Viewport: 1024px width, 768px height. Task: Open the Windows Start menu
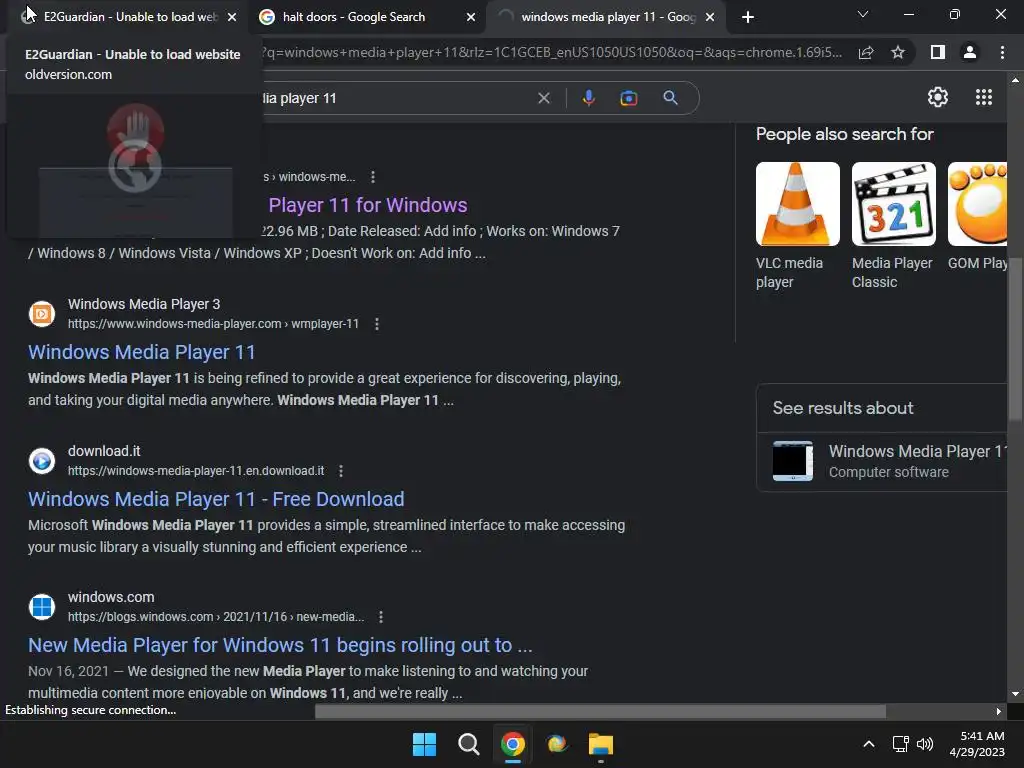424,744
